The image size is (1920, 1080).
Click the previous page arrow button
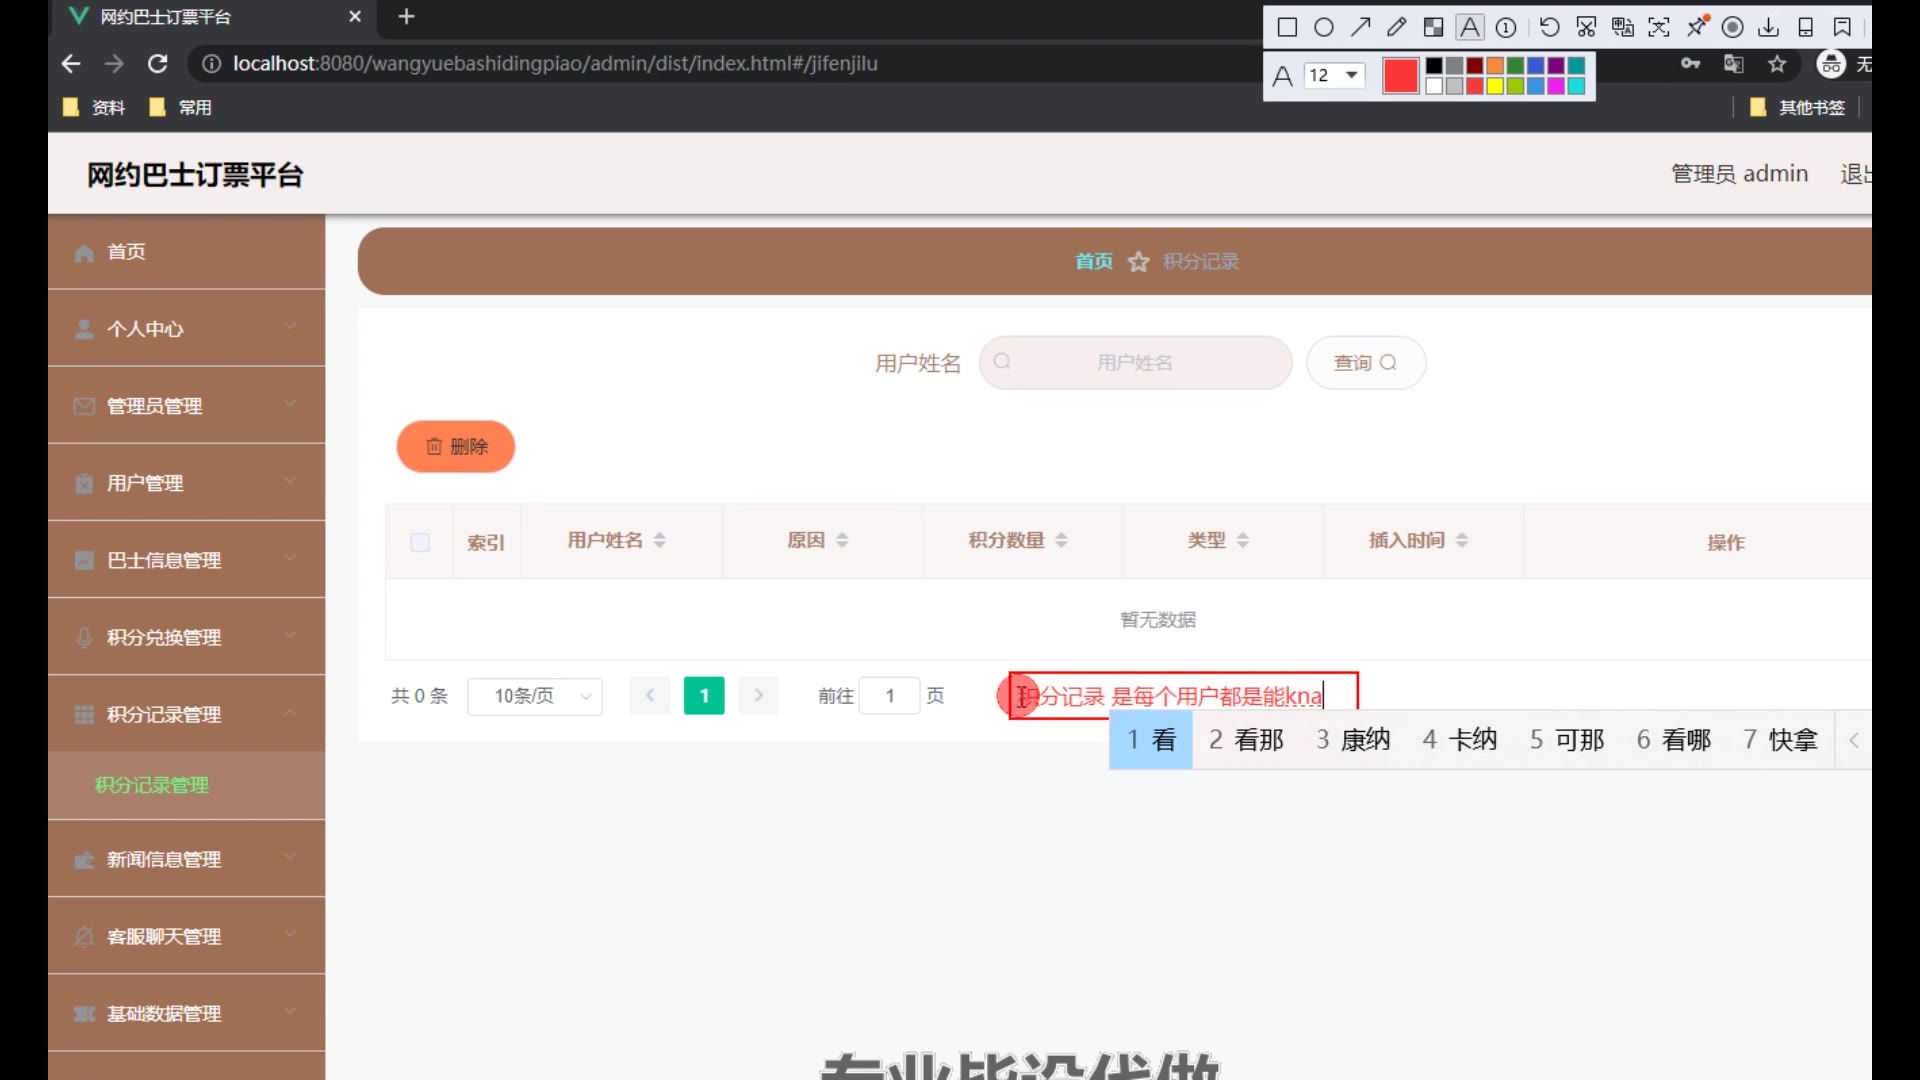(x=650, y=696)
